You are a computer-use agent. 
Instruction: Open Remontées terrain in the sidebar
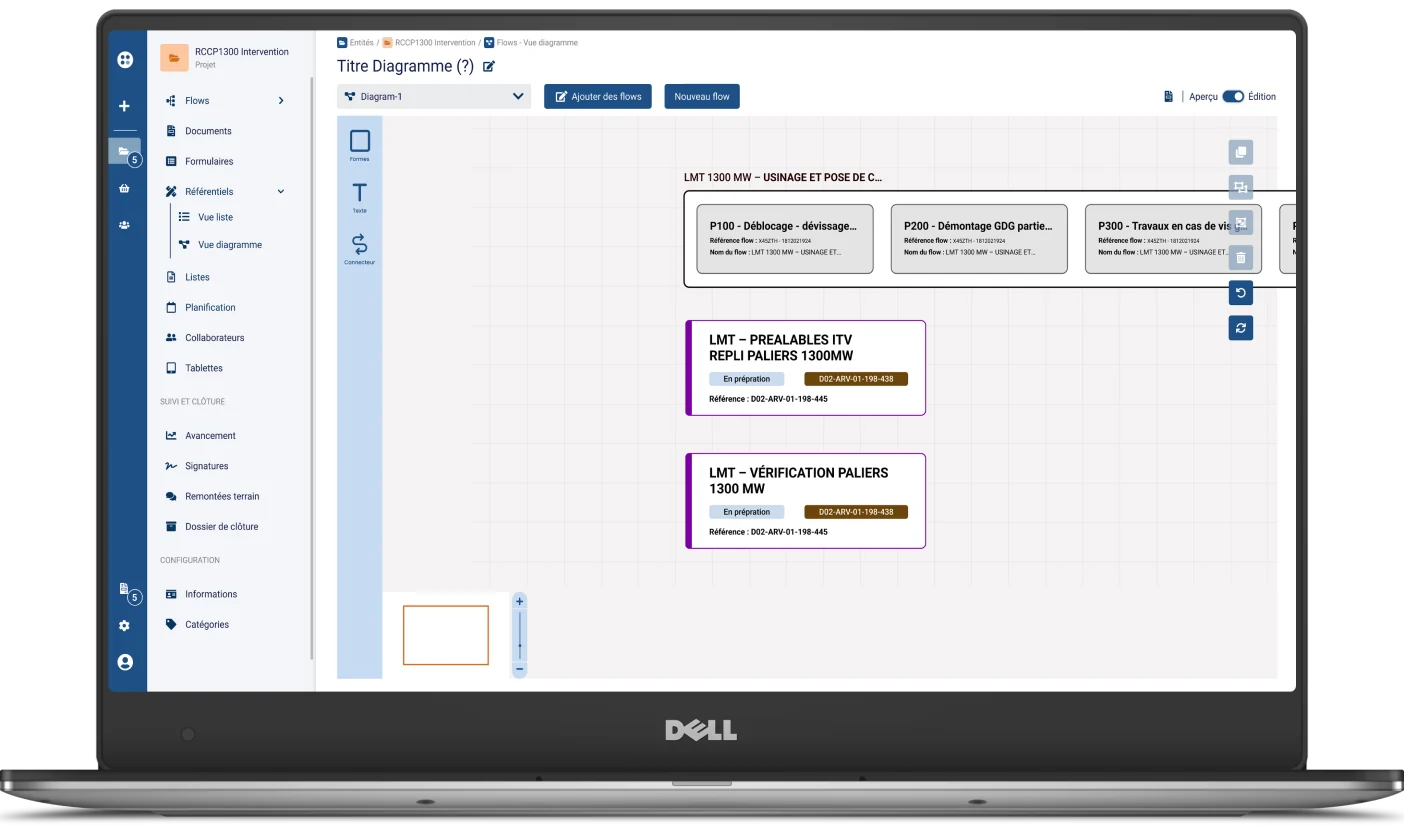(x=222, y=497)
